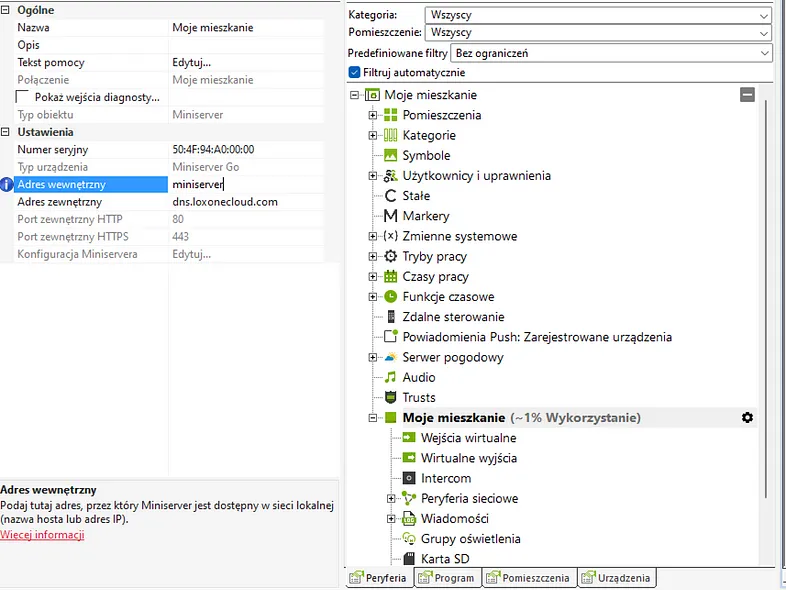Click the Peryferia sieciowe network icon
Viewport: 786px width, 590px height.
point(409,498)
